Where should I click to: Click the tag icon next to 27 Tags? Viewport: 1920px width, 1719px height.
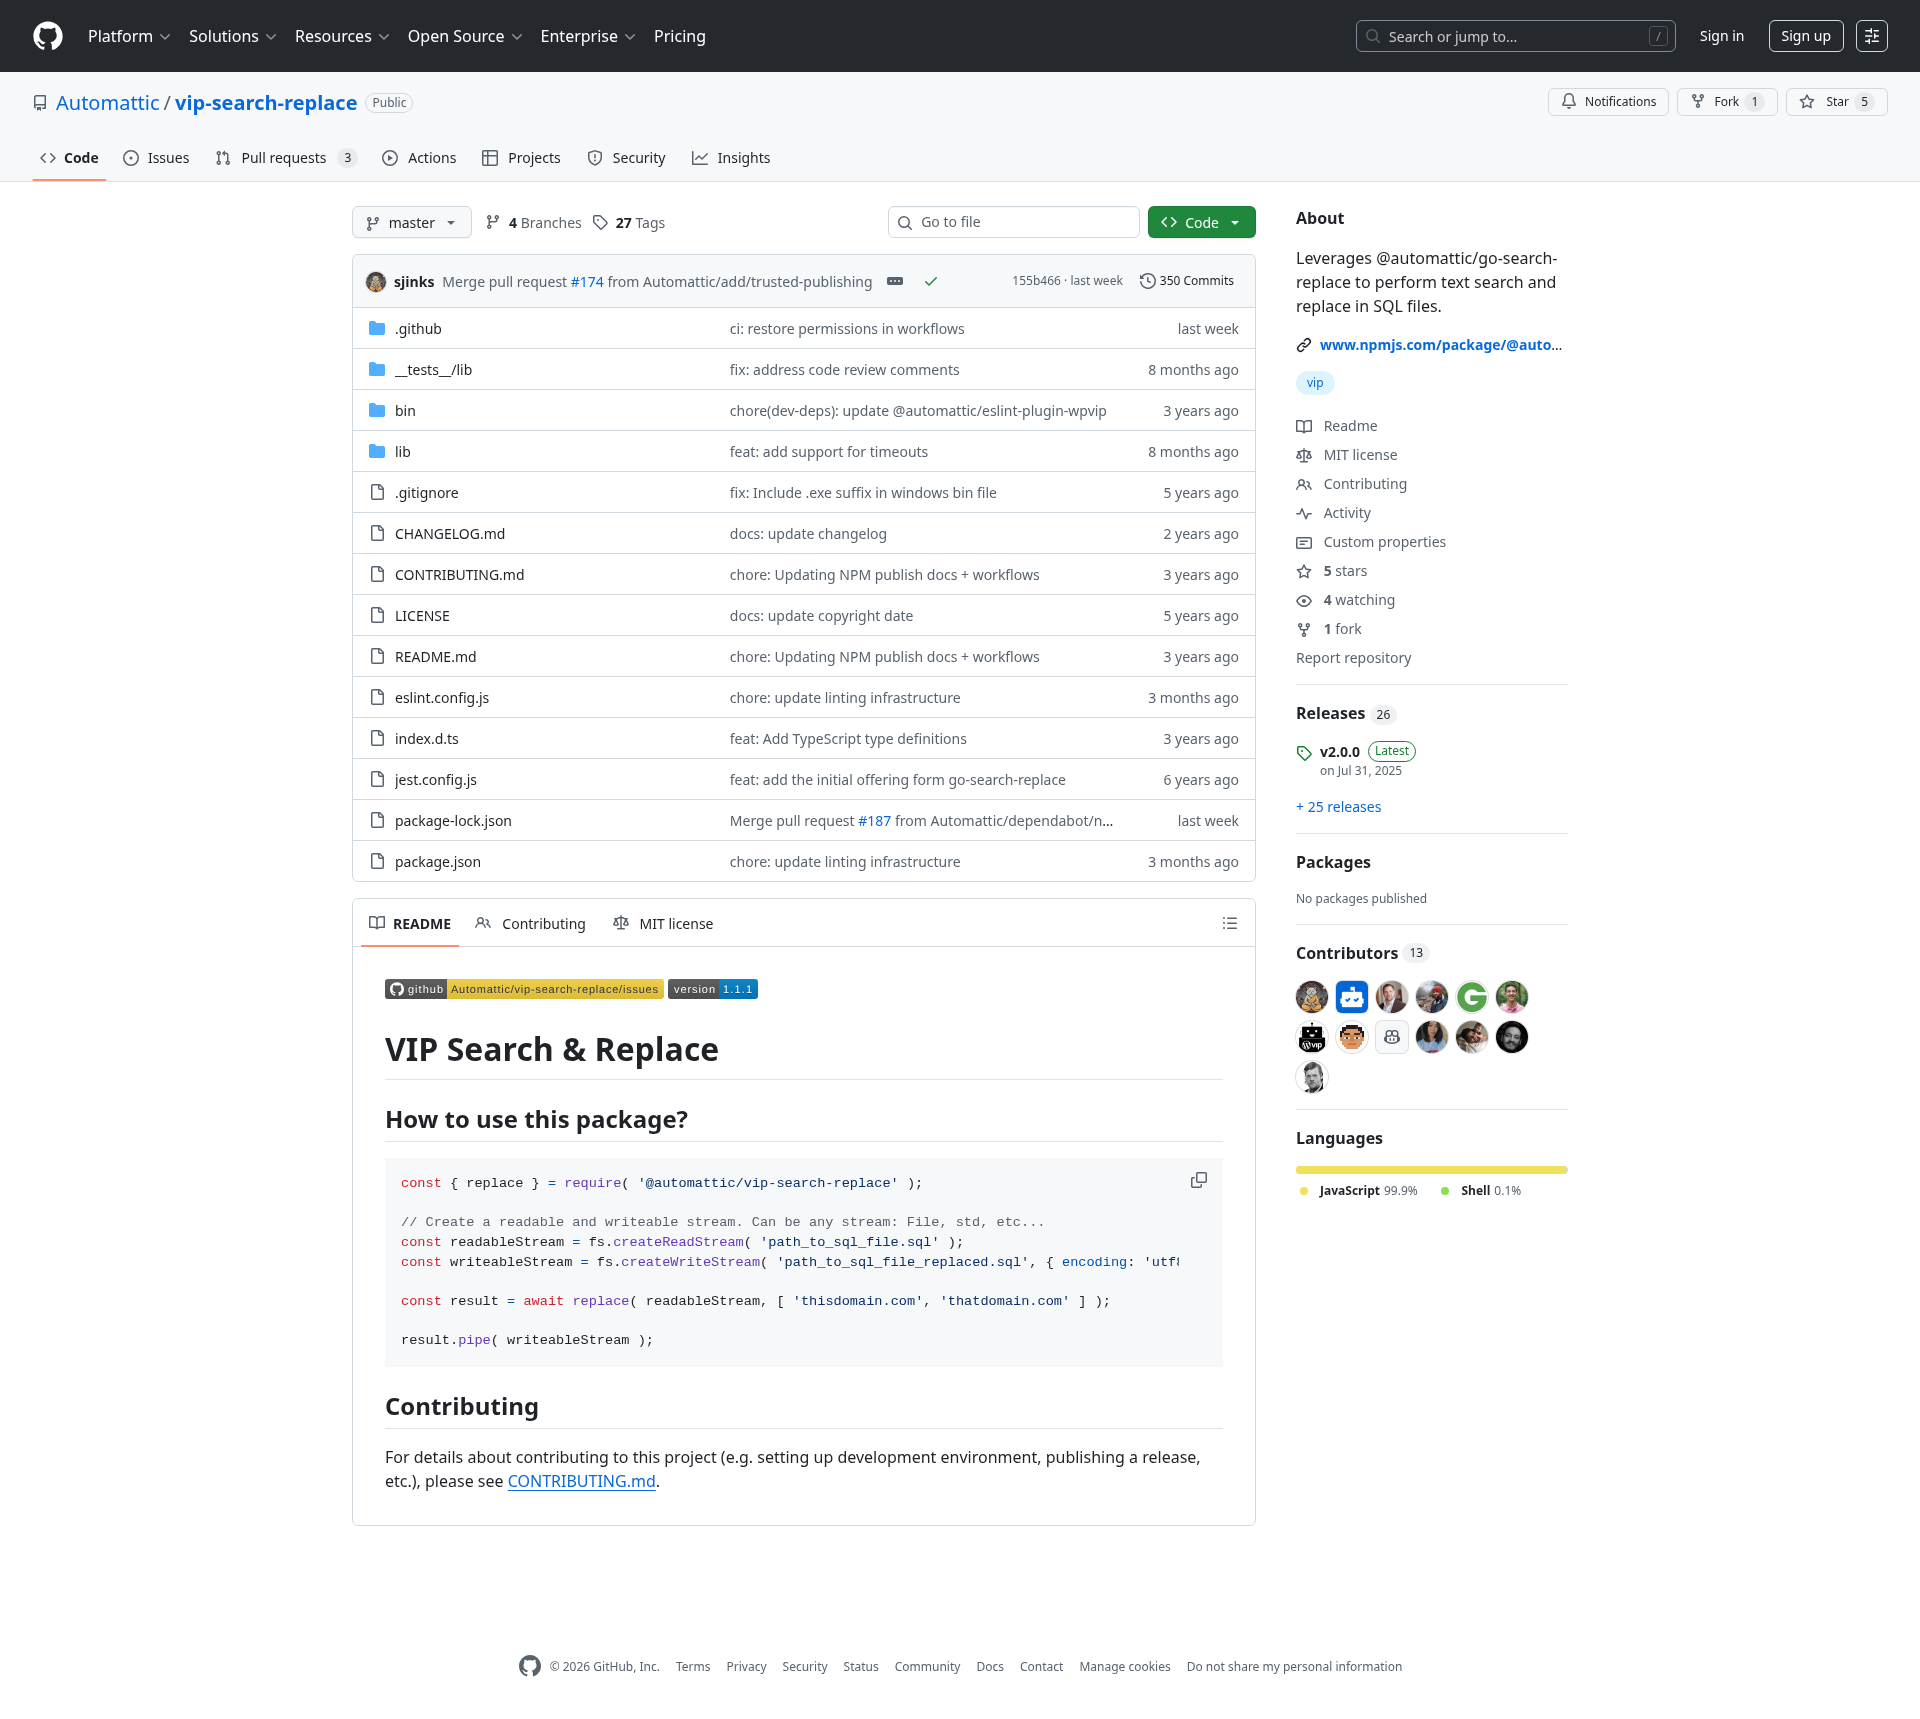click(600, 222)
